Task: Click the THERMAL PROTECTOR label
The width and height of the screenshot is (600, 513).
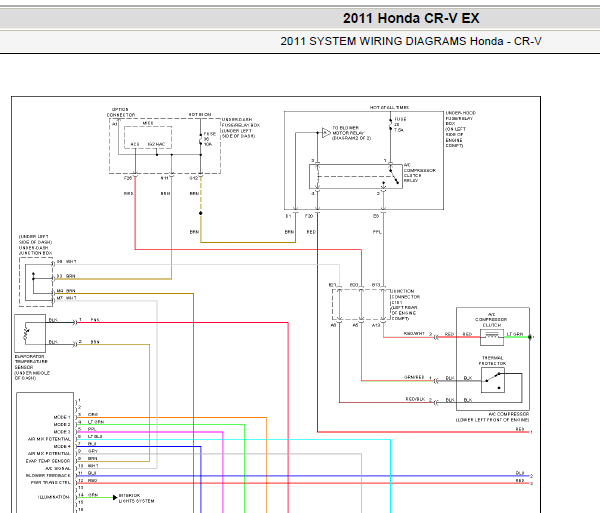Action: (492, 360)
